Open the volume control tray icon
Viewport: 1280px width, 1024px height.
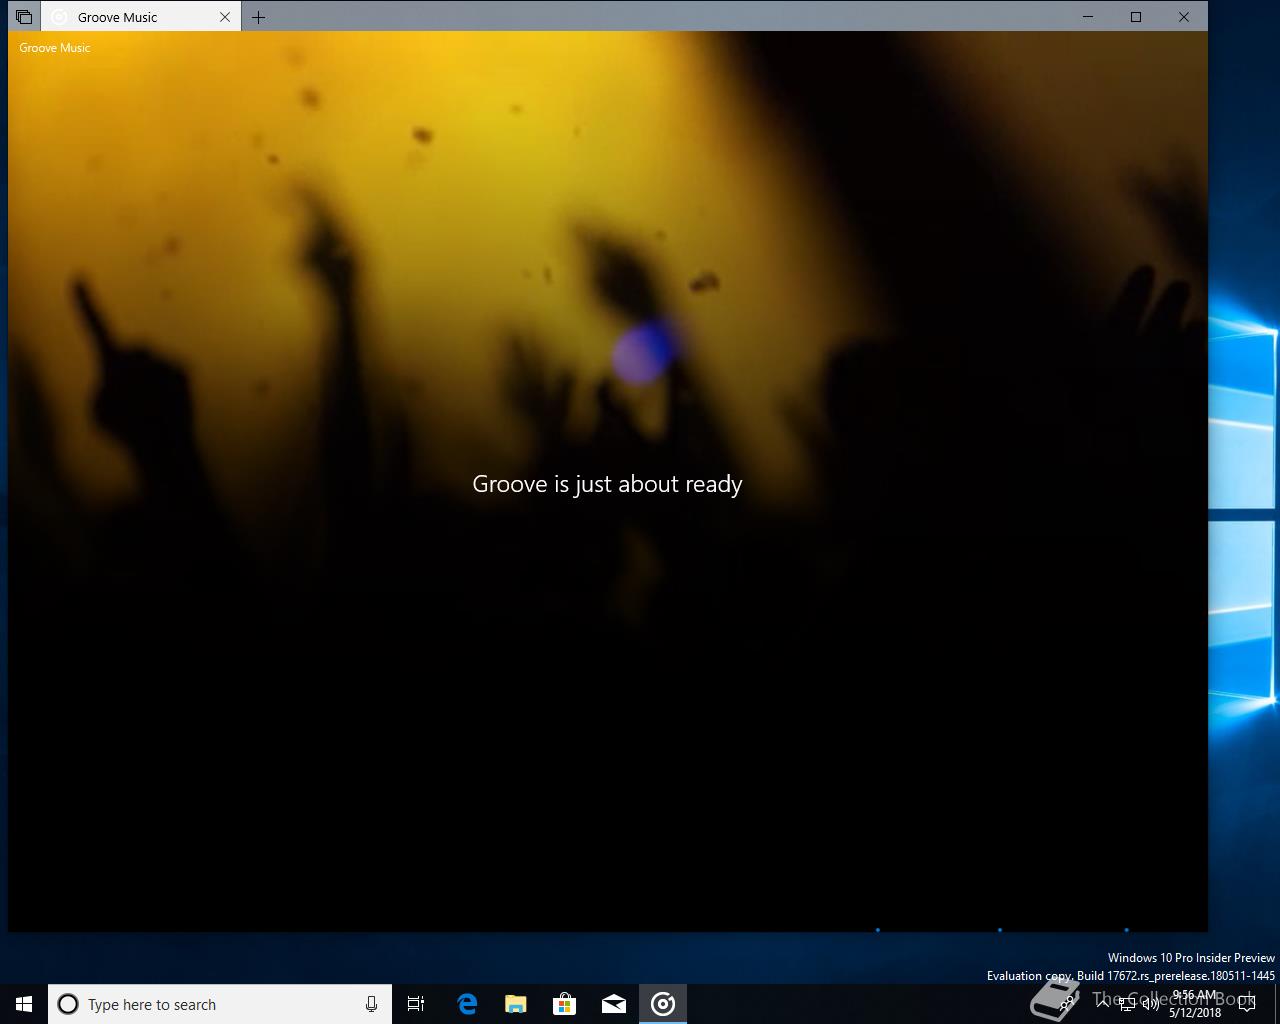point(1150,1004)
